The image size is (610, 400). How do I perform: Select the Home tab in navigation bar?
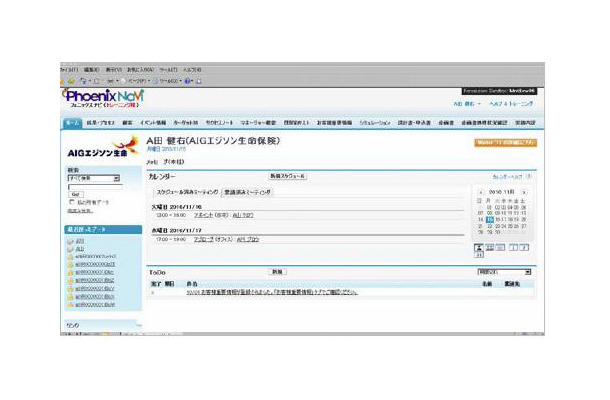click(x=72, y=122)
